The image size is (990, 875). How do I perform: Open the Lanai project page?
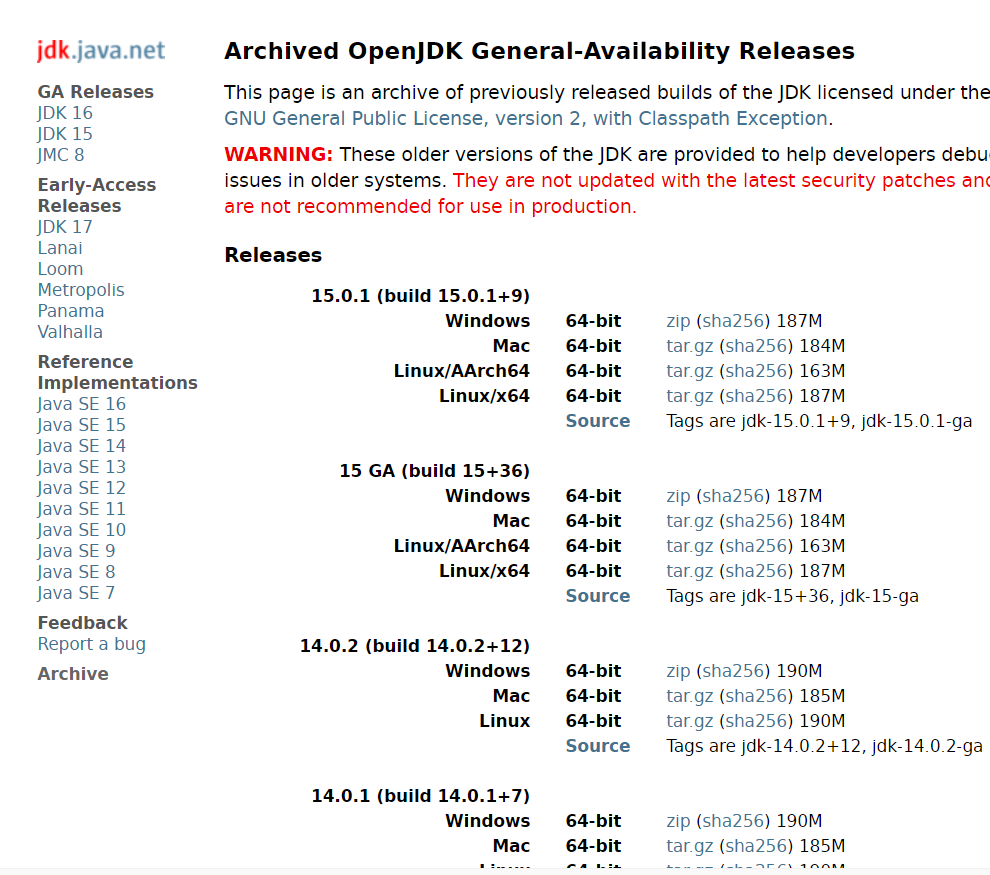pos(59,247)
